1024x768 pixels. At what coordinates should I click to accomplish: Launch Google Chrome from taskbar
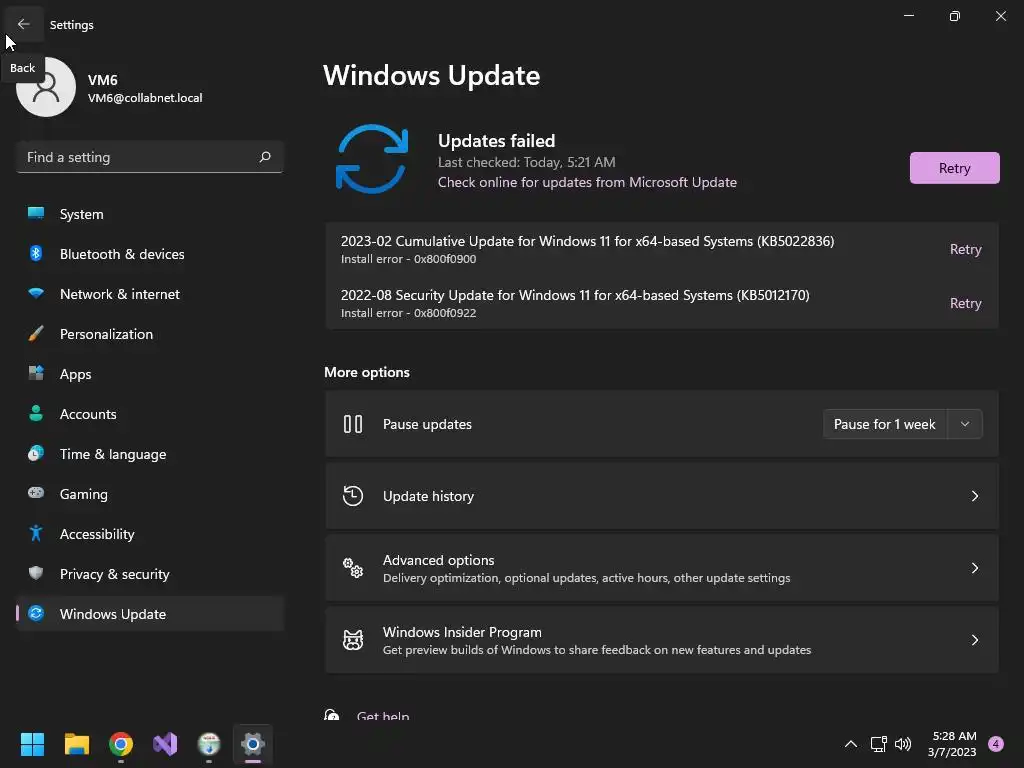click(x=121, y=744)
